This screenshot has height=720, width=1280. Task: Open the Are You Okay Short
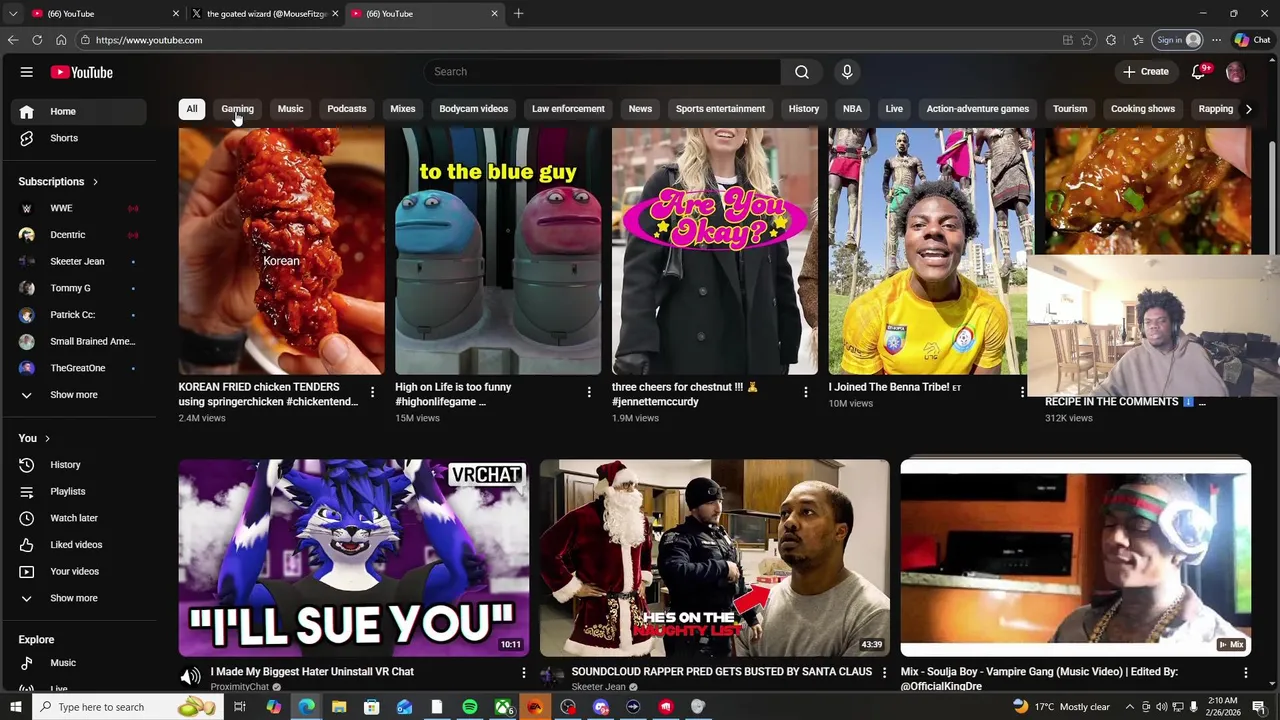(x=715, y=251)
